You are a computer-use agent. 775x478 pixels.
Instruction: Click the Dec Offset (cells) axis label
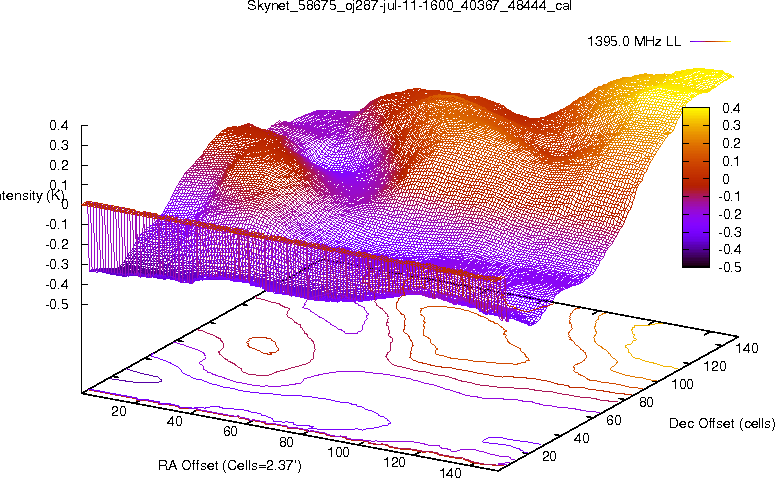[722, 423]
